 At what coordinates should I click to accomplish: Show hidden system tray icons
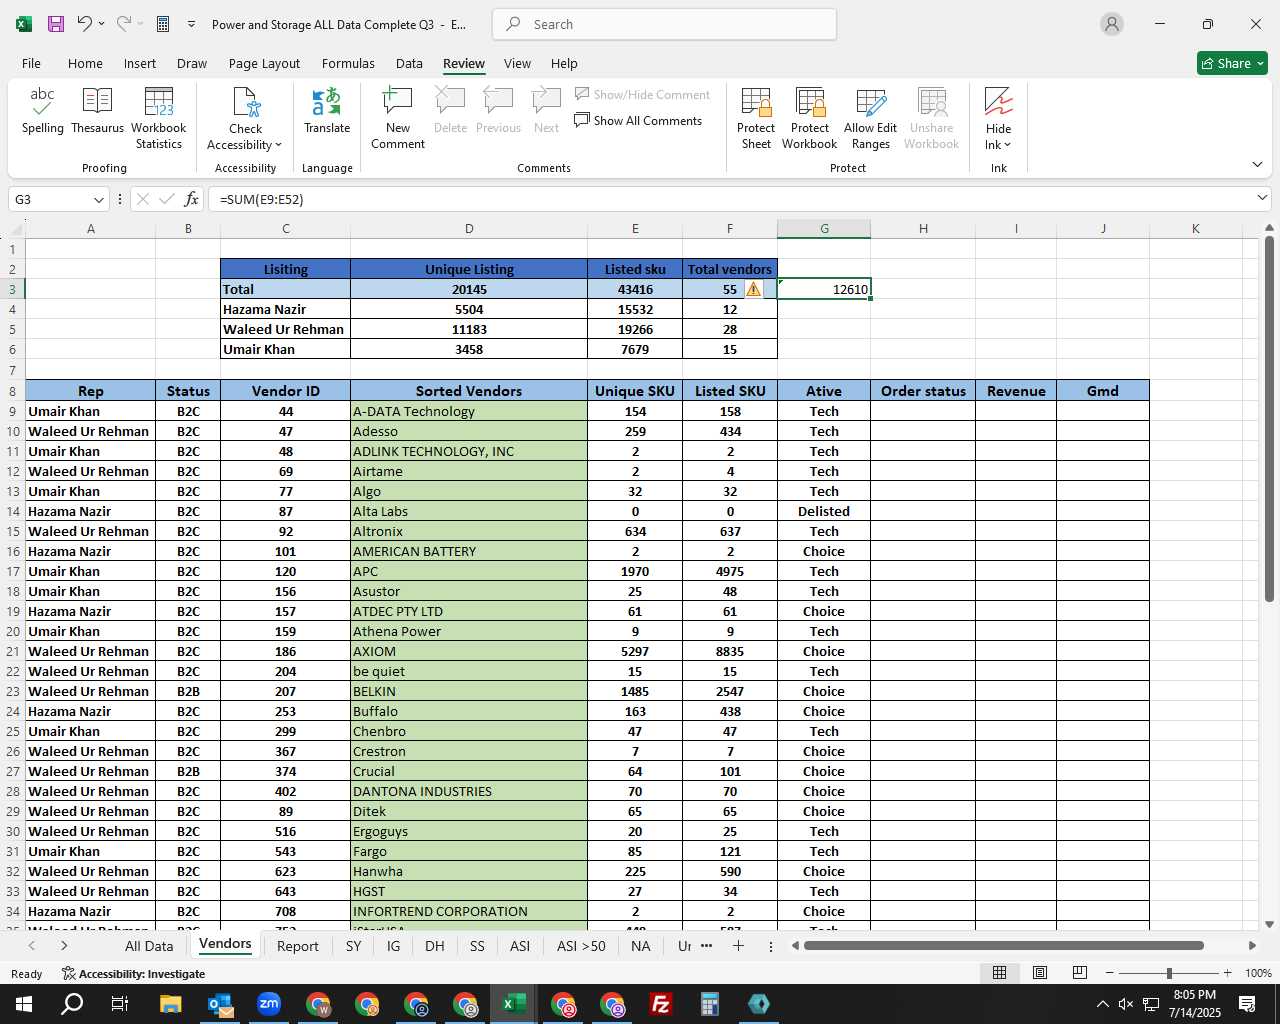tap(1102, 1004)
